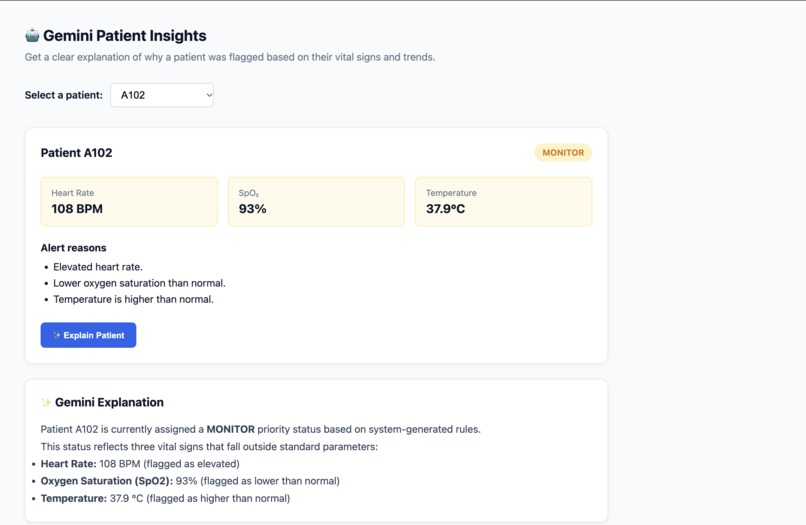Select the SpO₂ 93% vital card

(x=316, y=202)
